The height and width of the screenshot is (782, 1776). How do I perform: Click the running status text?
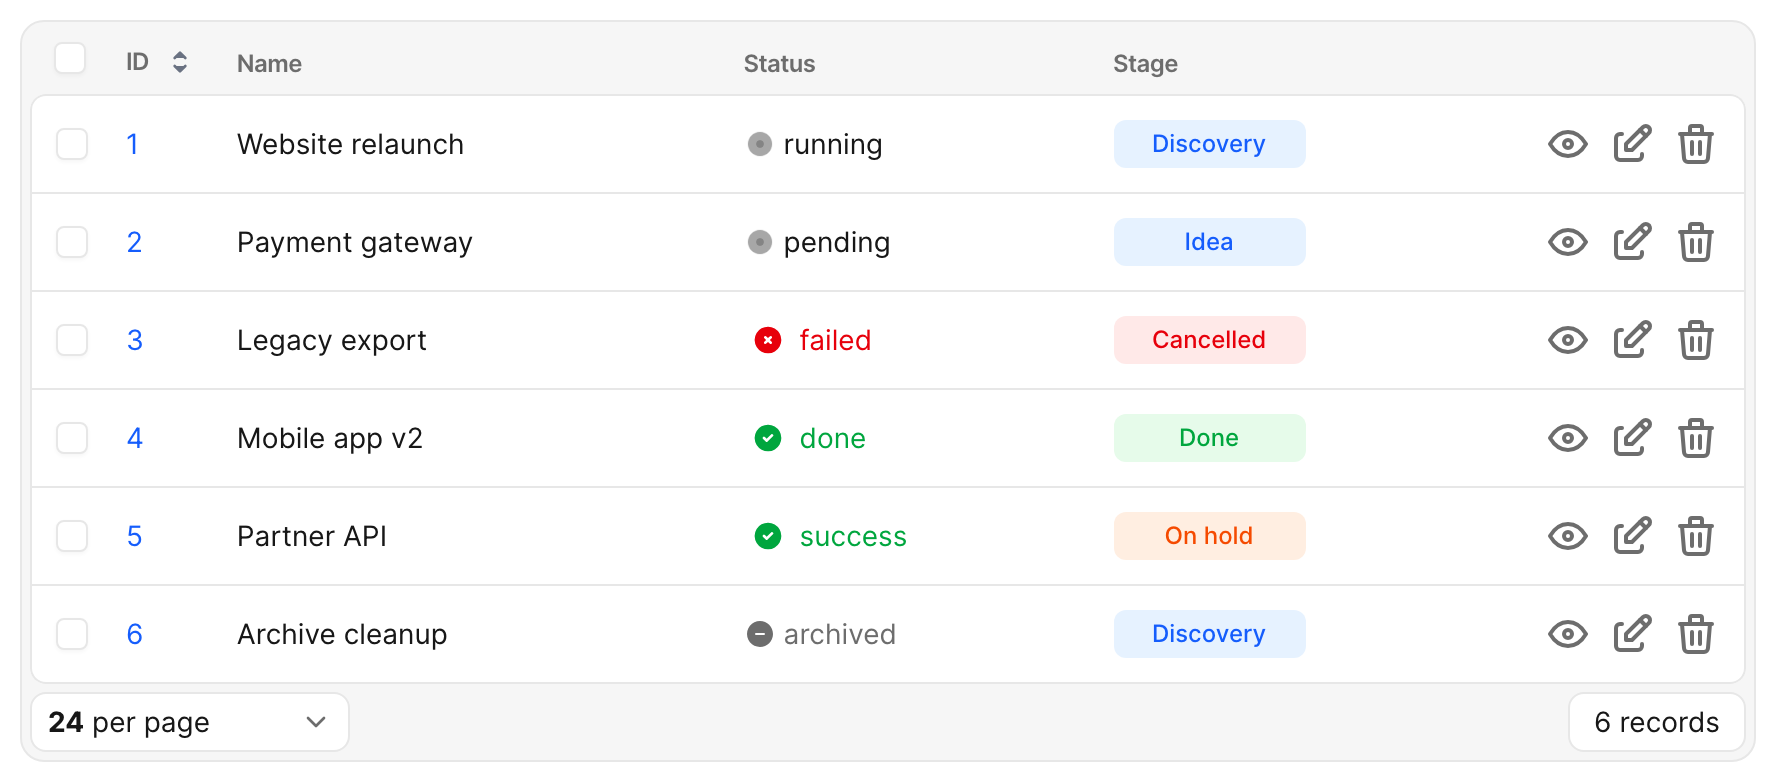pos(833,144)
